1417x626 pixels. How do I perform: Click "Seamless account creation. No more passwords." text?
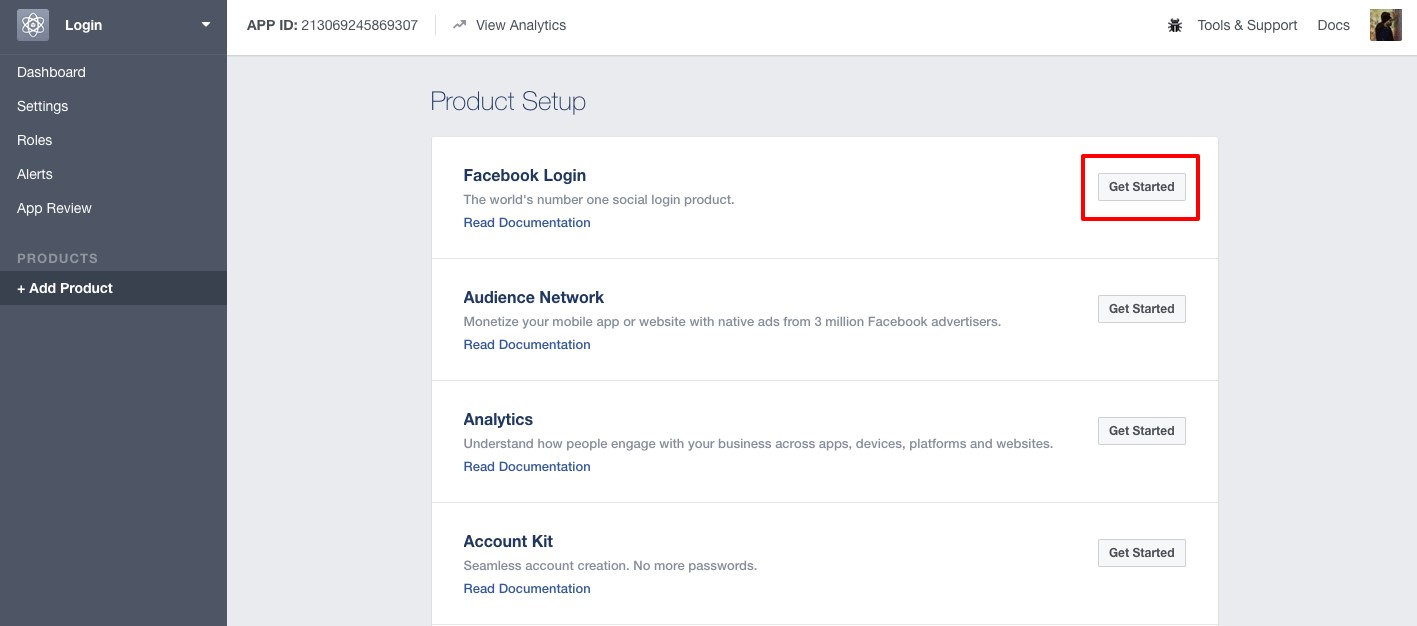pos(610,565)
